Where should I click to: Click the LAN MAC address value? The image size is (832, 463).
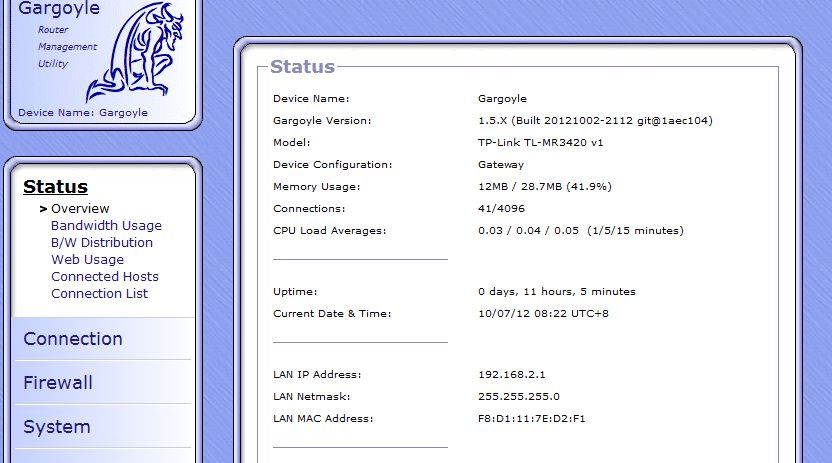[x=532, y=419]
